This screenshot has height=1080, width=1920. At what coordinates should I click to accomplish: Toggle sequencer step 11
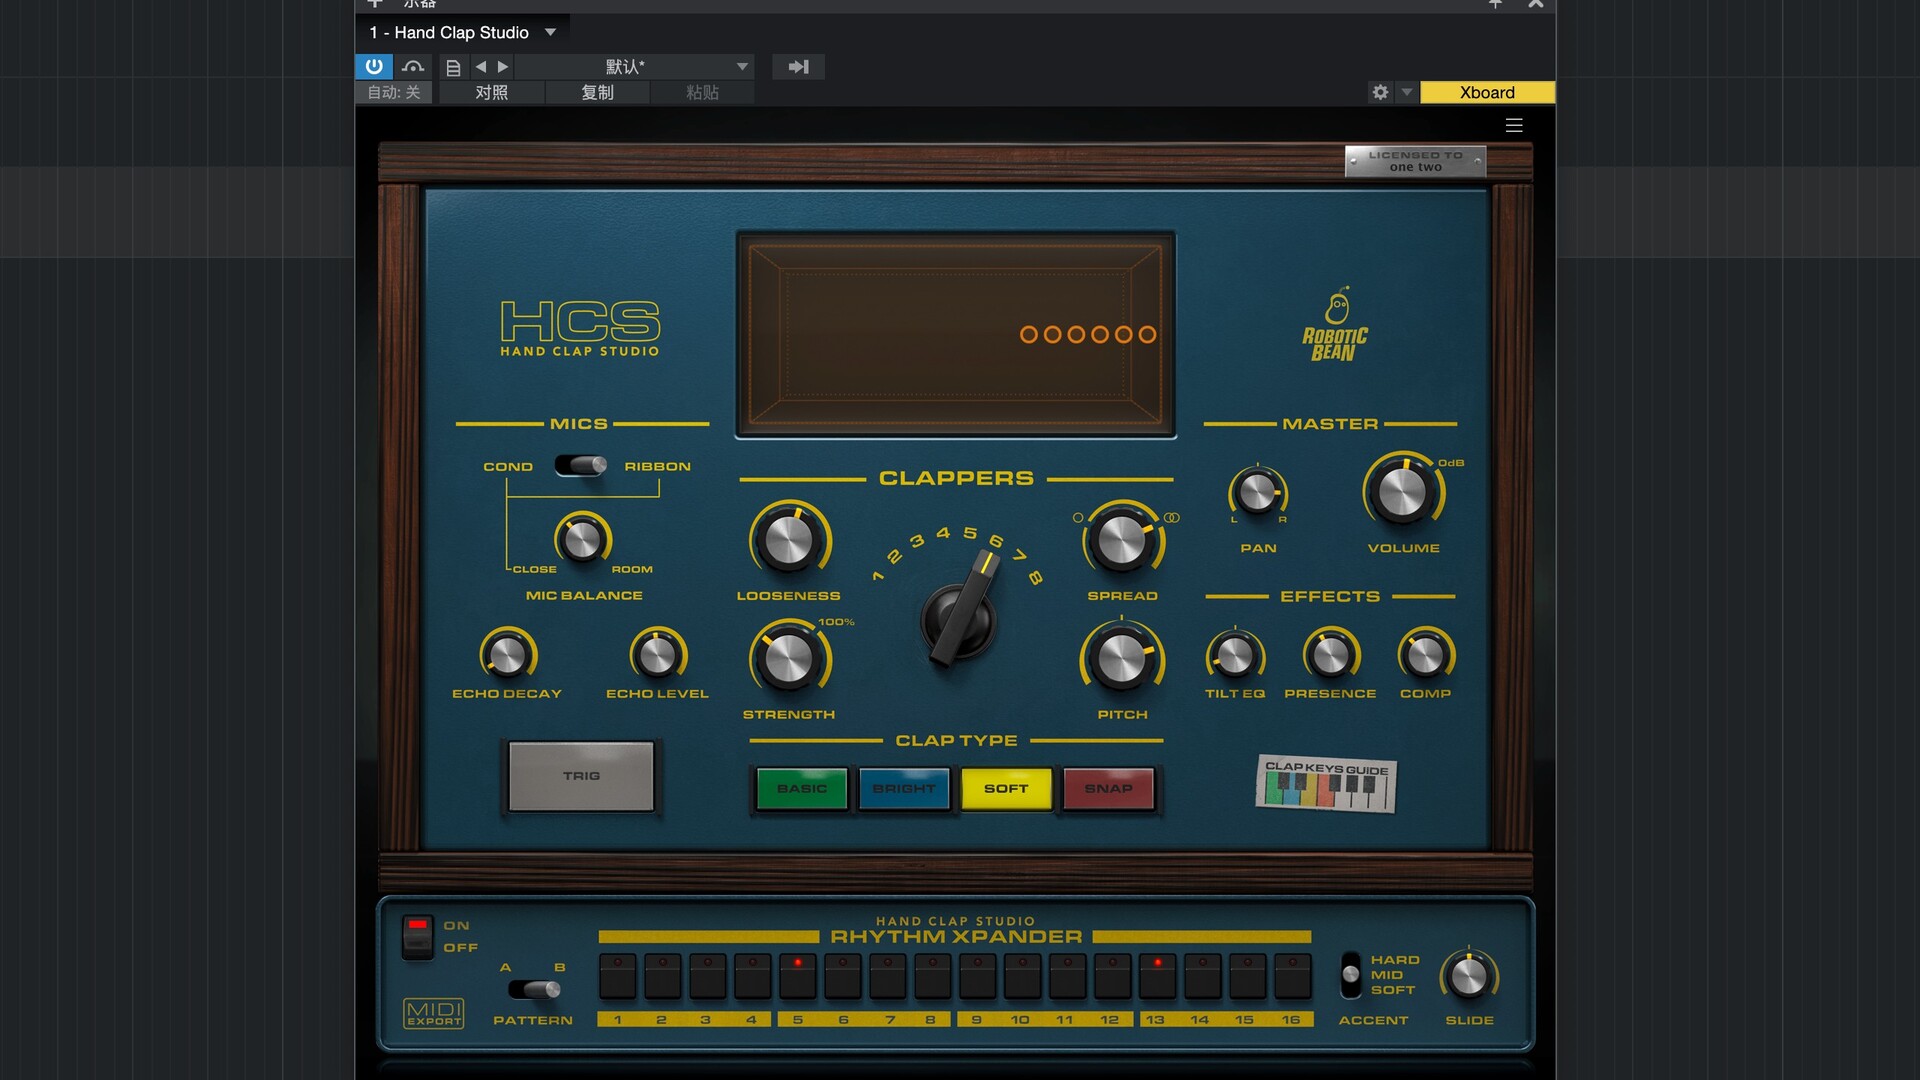pyautogui.click(x=1068, y=975)
